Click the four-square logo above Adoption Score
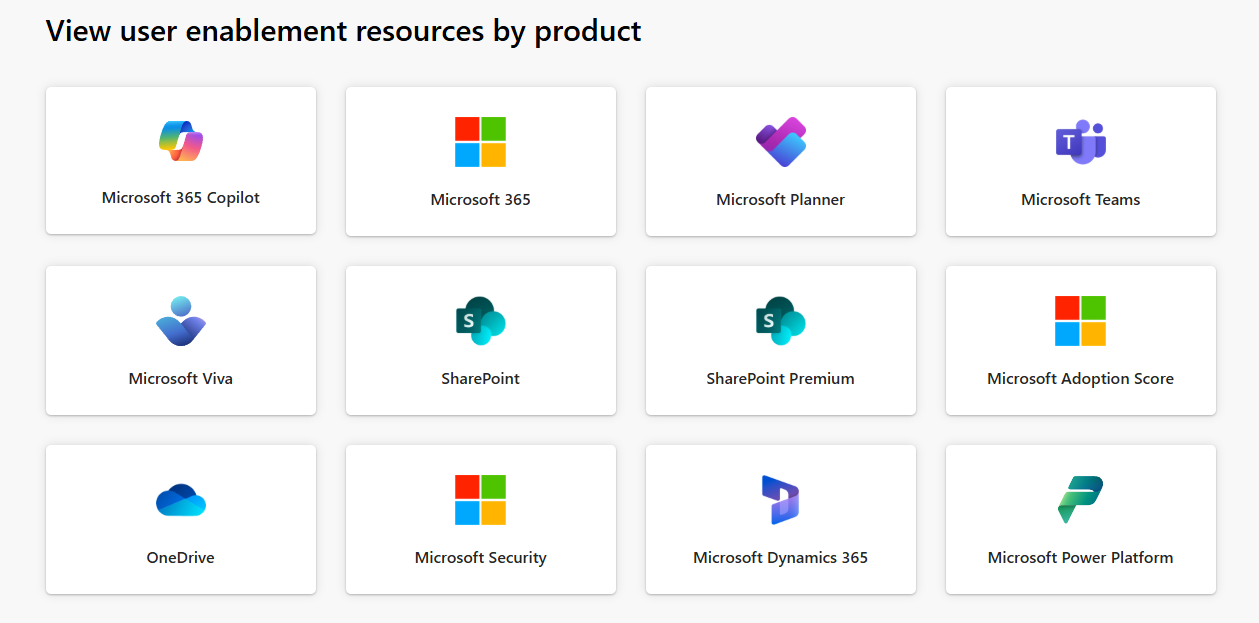The image size is (1259, 623). tap(1081, 321)
